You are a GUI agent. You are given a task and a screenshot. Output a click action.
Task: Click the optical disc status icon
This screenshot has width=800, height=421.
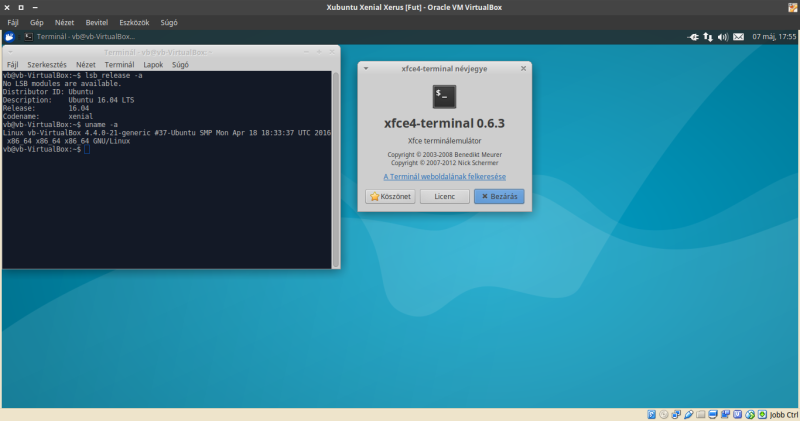coord(664,415)
